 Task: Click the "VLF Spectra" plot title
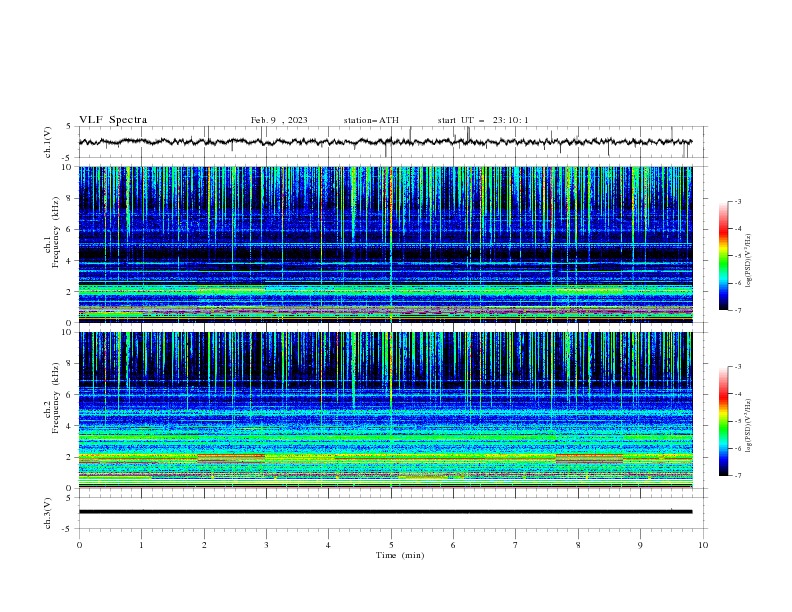(x=113, y=120)
